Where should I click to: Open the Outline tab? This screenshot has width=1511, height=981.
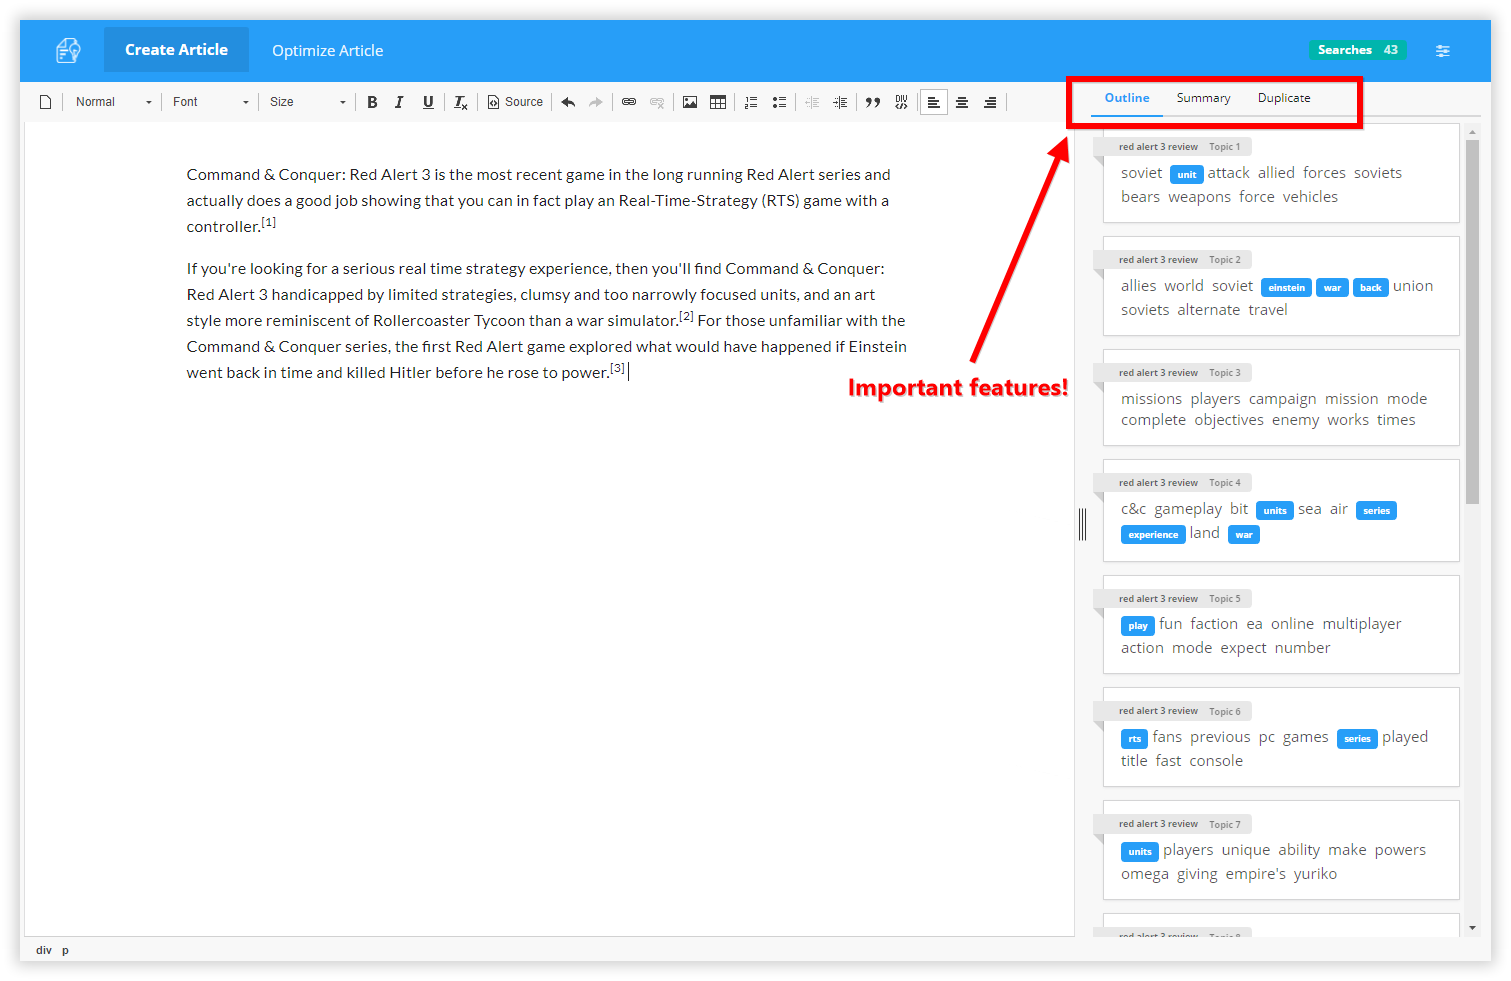point(1127,98)
